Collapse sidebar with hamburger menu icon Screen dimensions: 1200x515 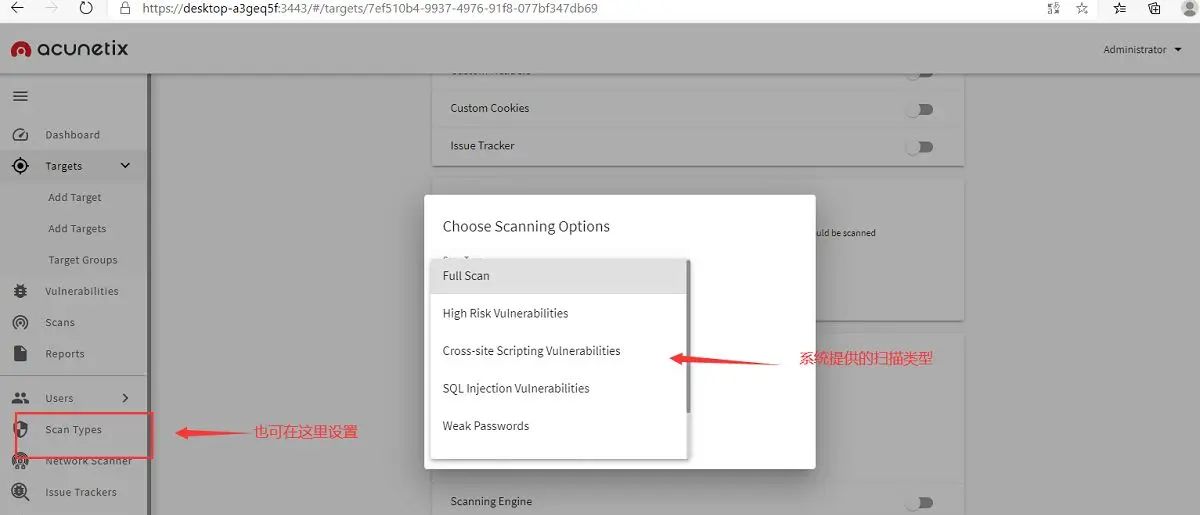click(20, 97)
